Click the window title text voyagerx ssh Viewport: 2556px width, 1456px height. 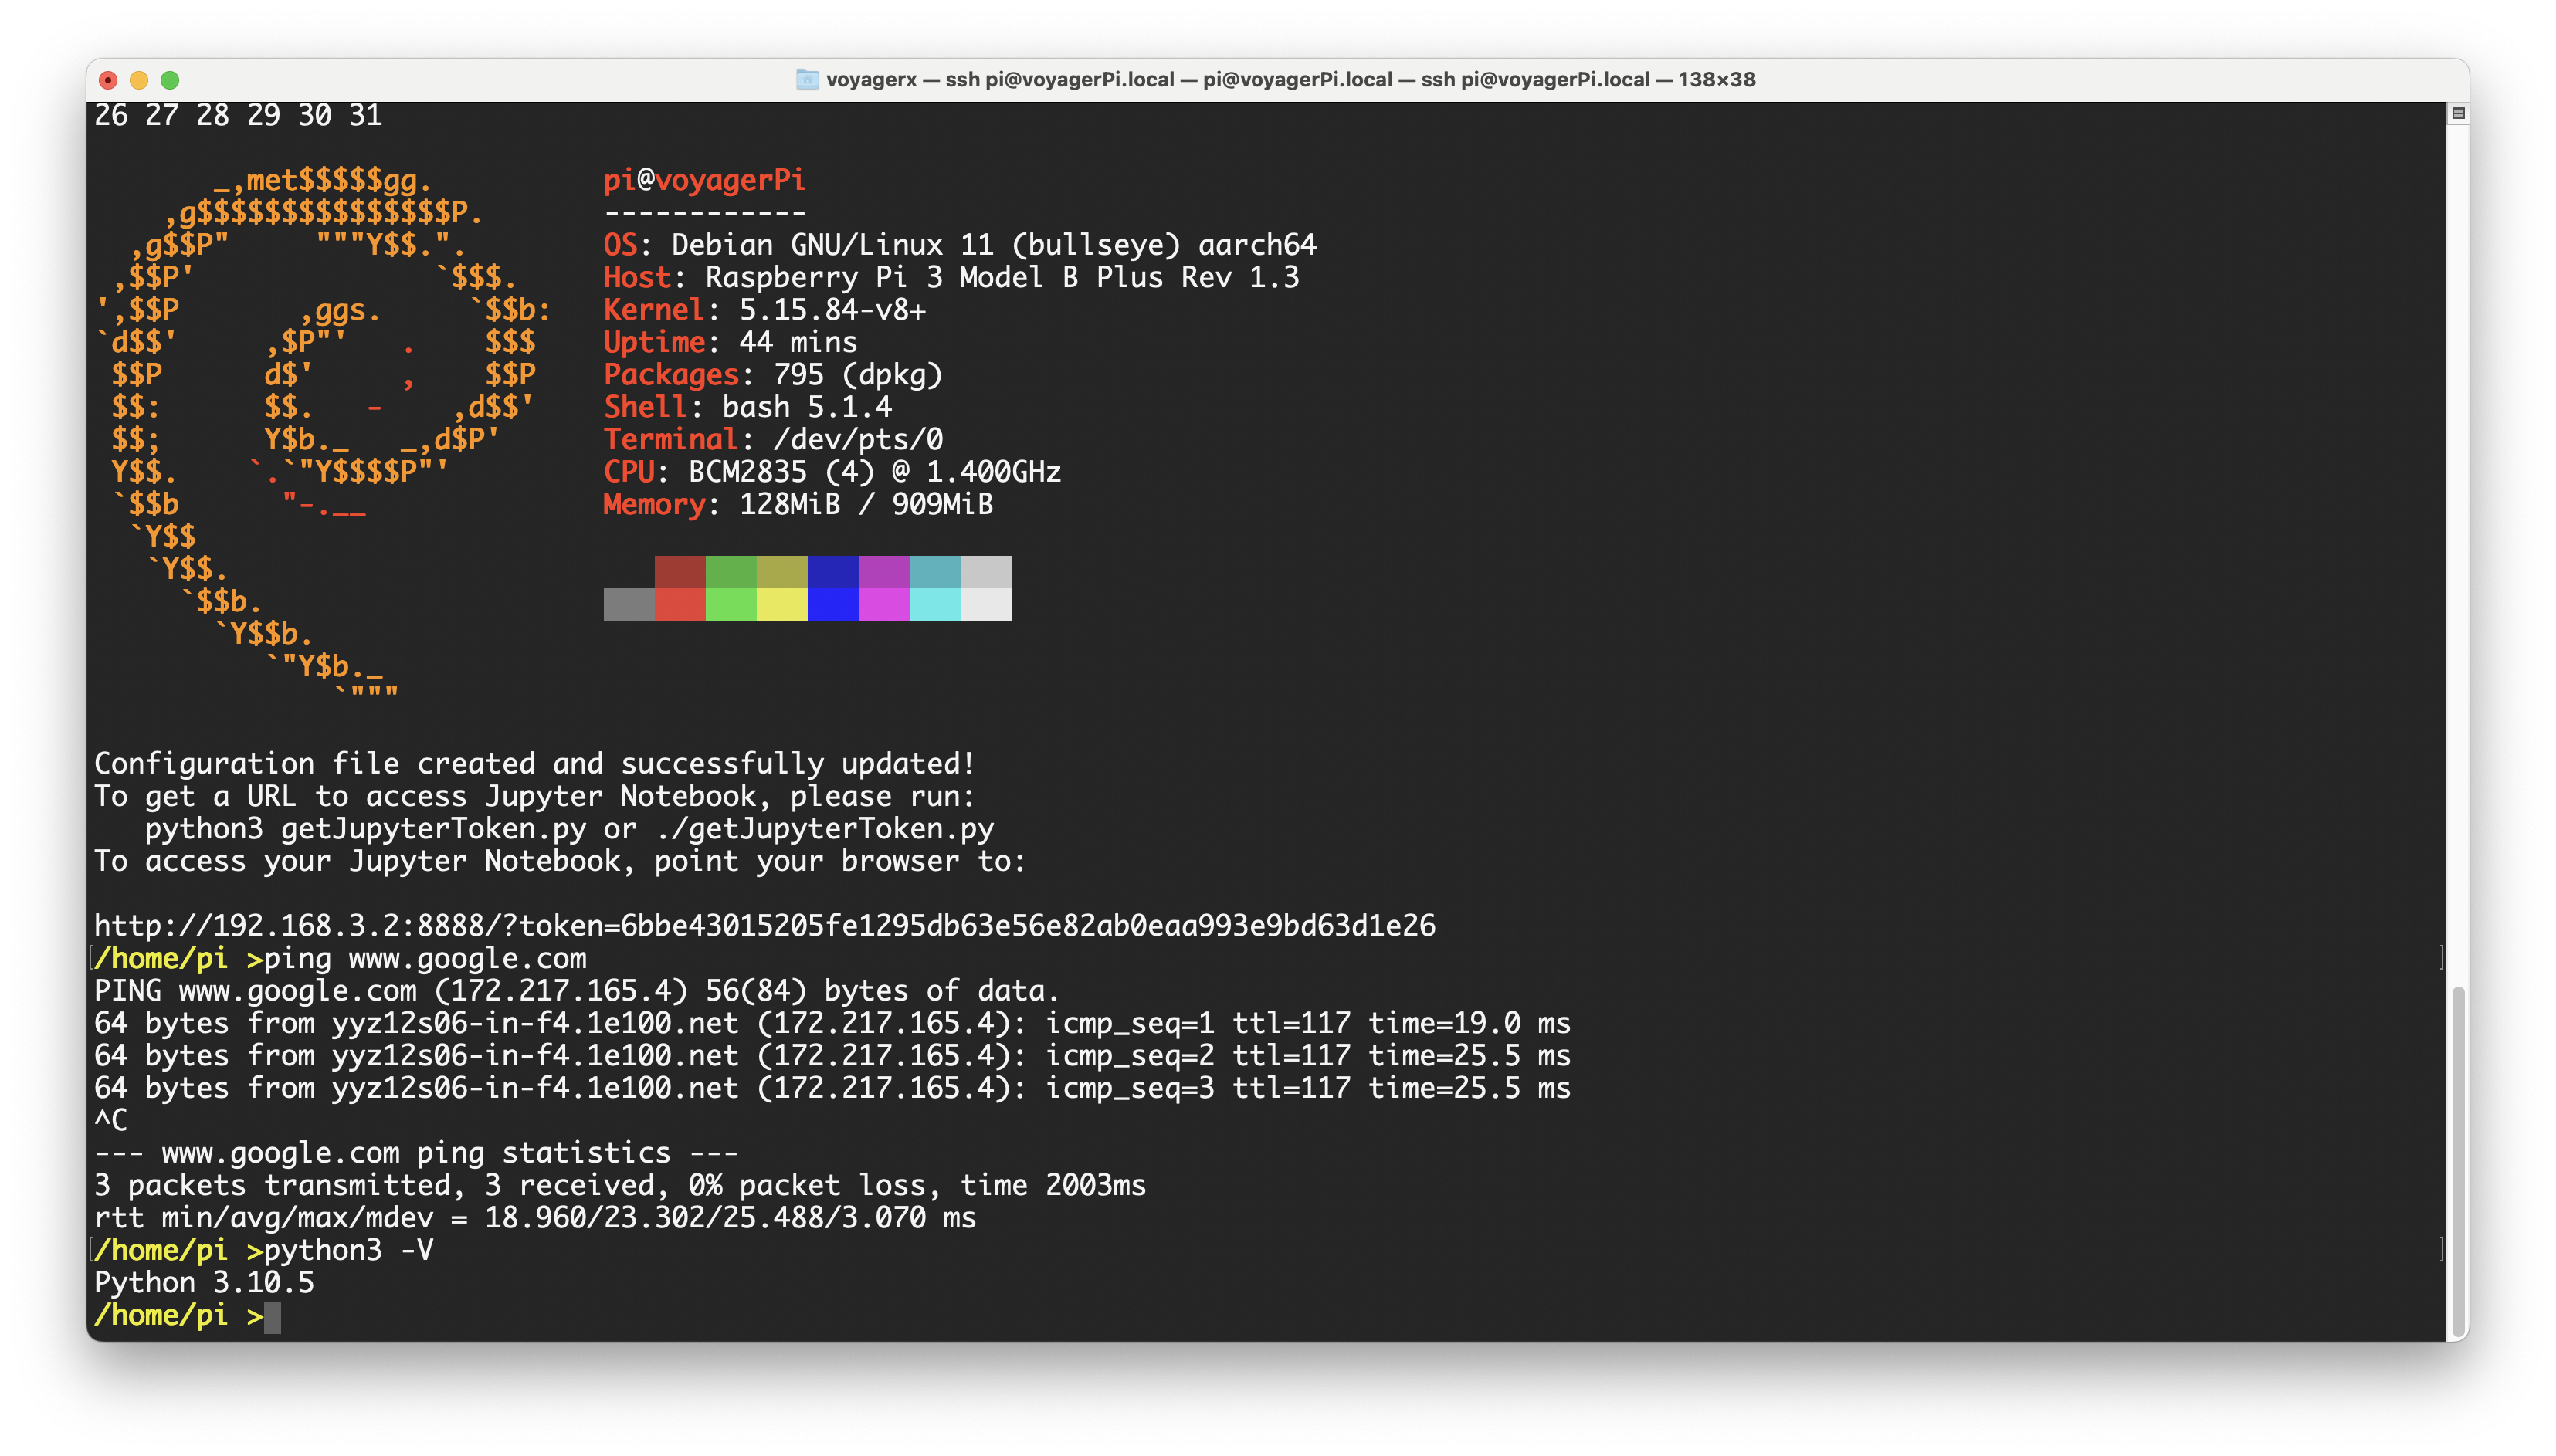pyautogui.click(x=1290, y=79)
